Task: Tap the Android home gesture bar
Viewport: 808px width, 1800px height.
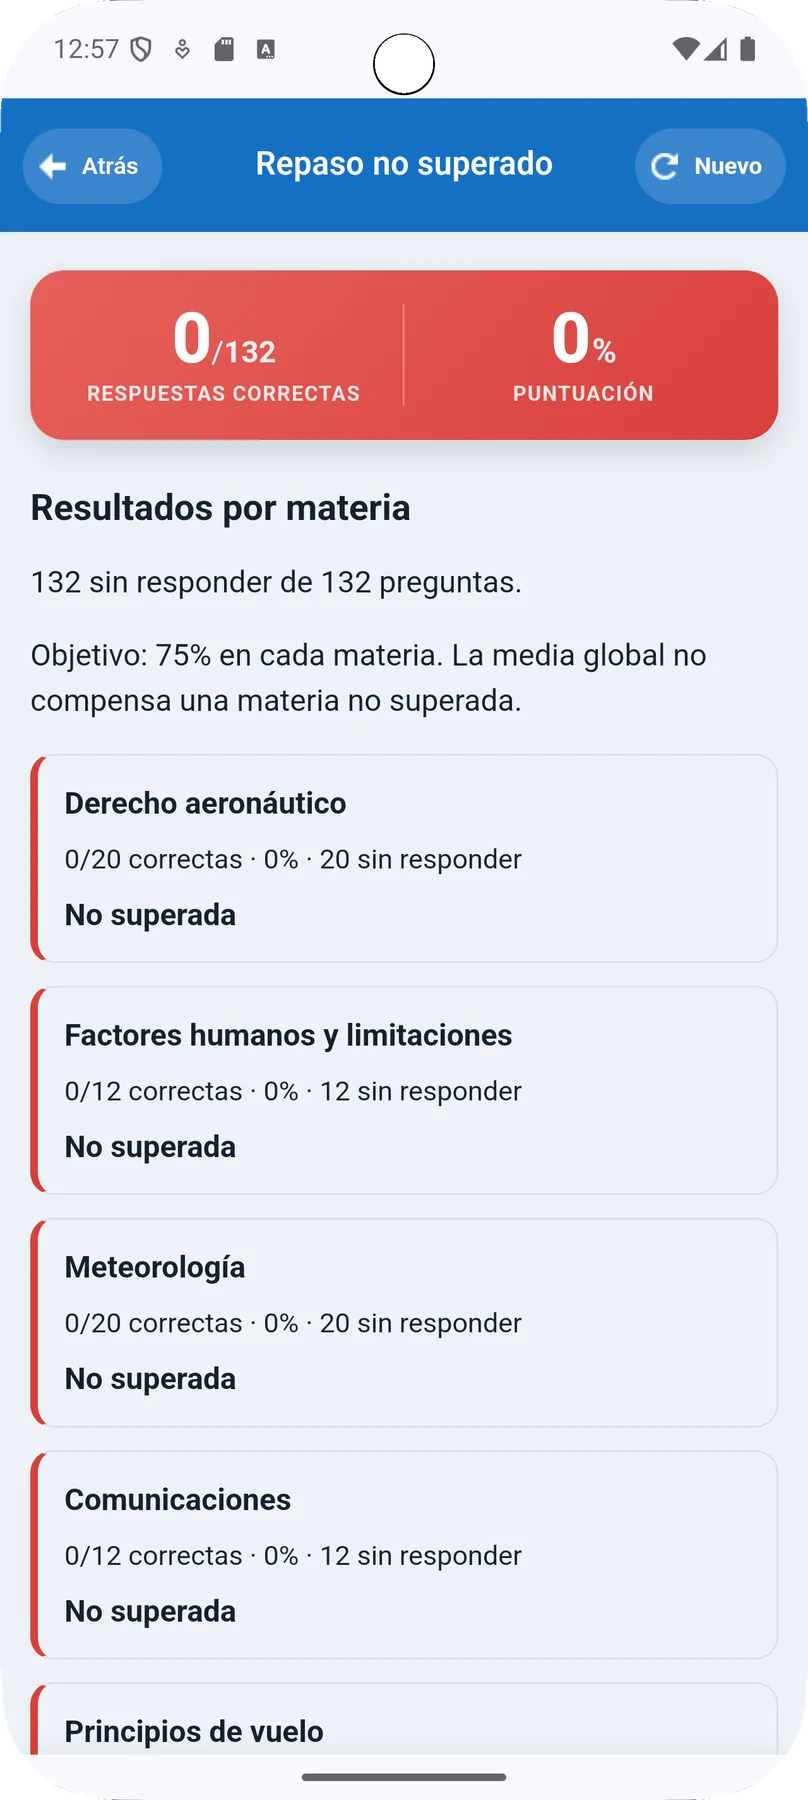Action: pyautogui.click(x=404, y=1777)
